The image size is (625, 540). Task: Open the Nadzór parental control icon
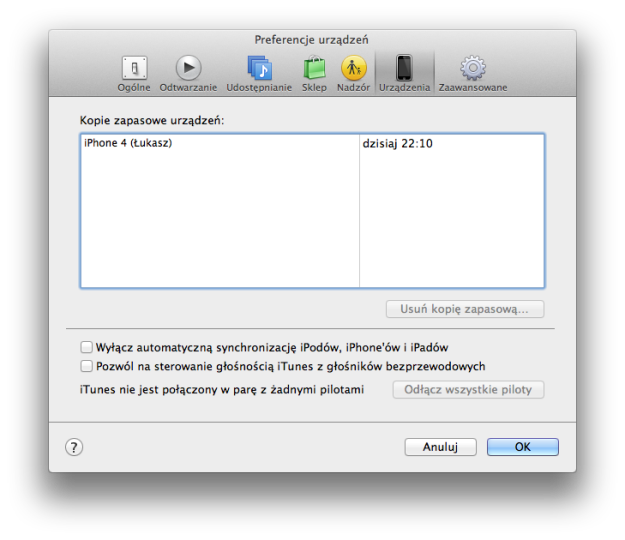coord(354,68)
